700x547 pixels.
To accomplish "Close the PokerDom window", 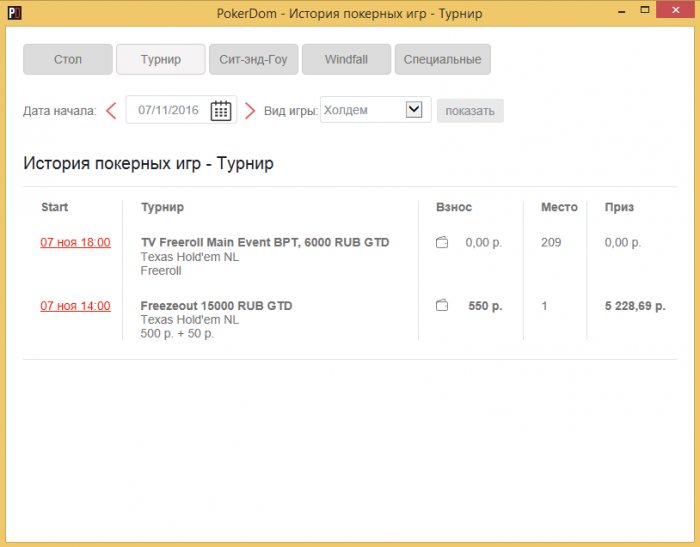I will [676, 10].
